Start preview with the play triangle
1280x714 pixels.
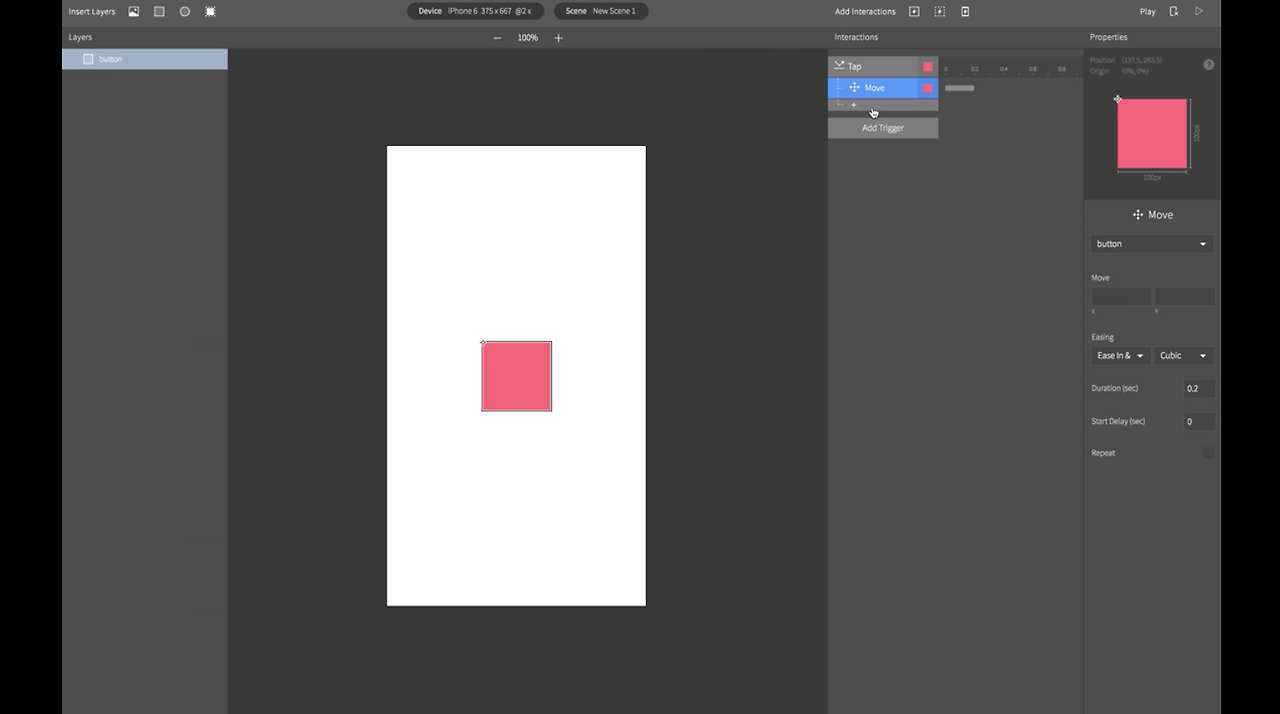1199,12
